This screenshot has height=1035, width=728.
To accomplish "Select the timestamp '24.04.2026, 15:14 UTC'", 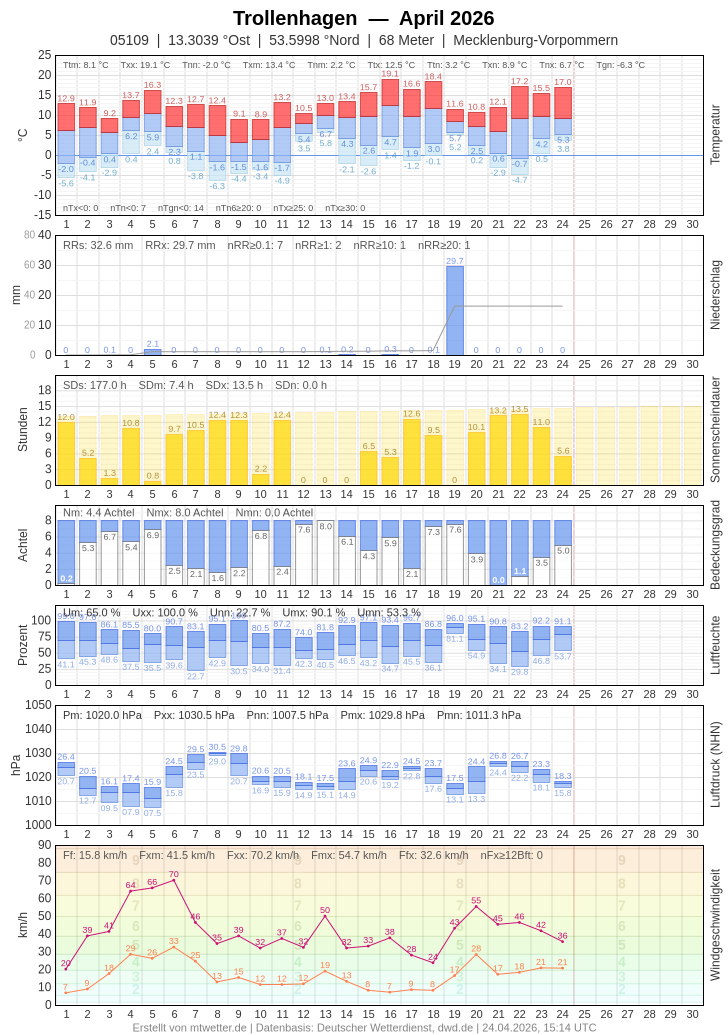I will [x=539, y=1028].
